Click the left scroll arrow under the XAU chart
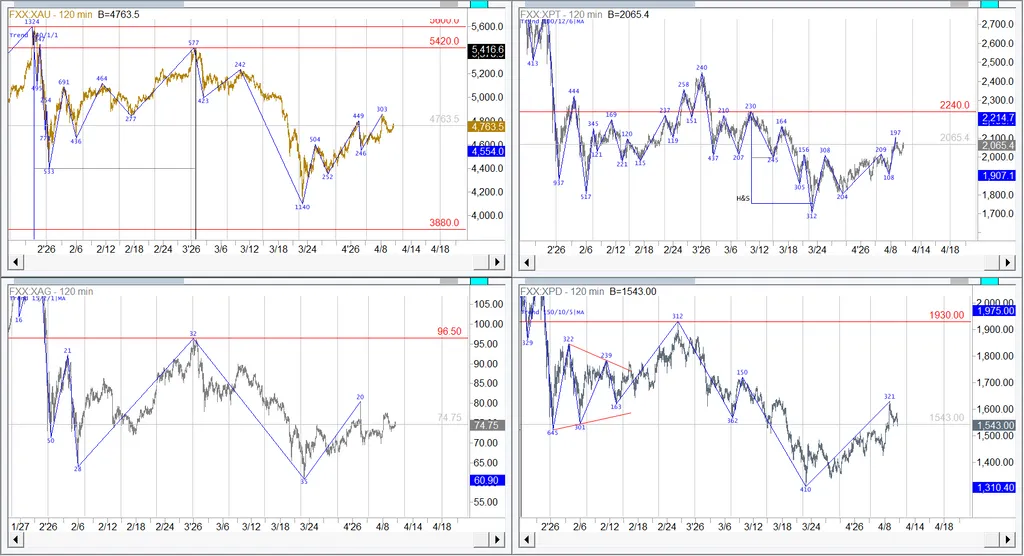1024x556 pixels. (14, 262)
